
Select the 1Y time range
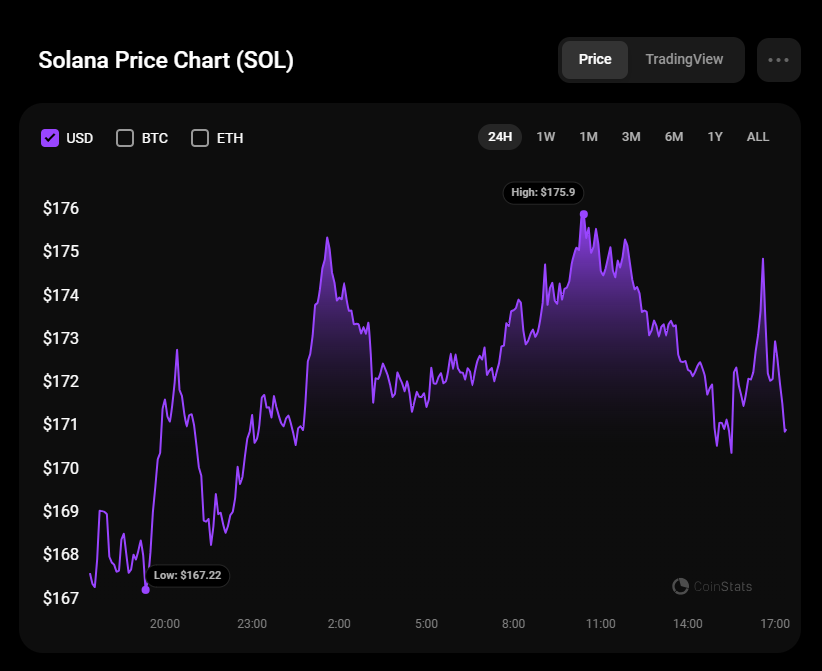click(x=715, y=137)
